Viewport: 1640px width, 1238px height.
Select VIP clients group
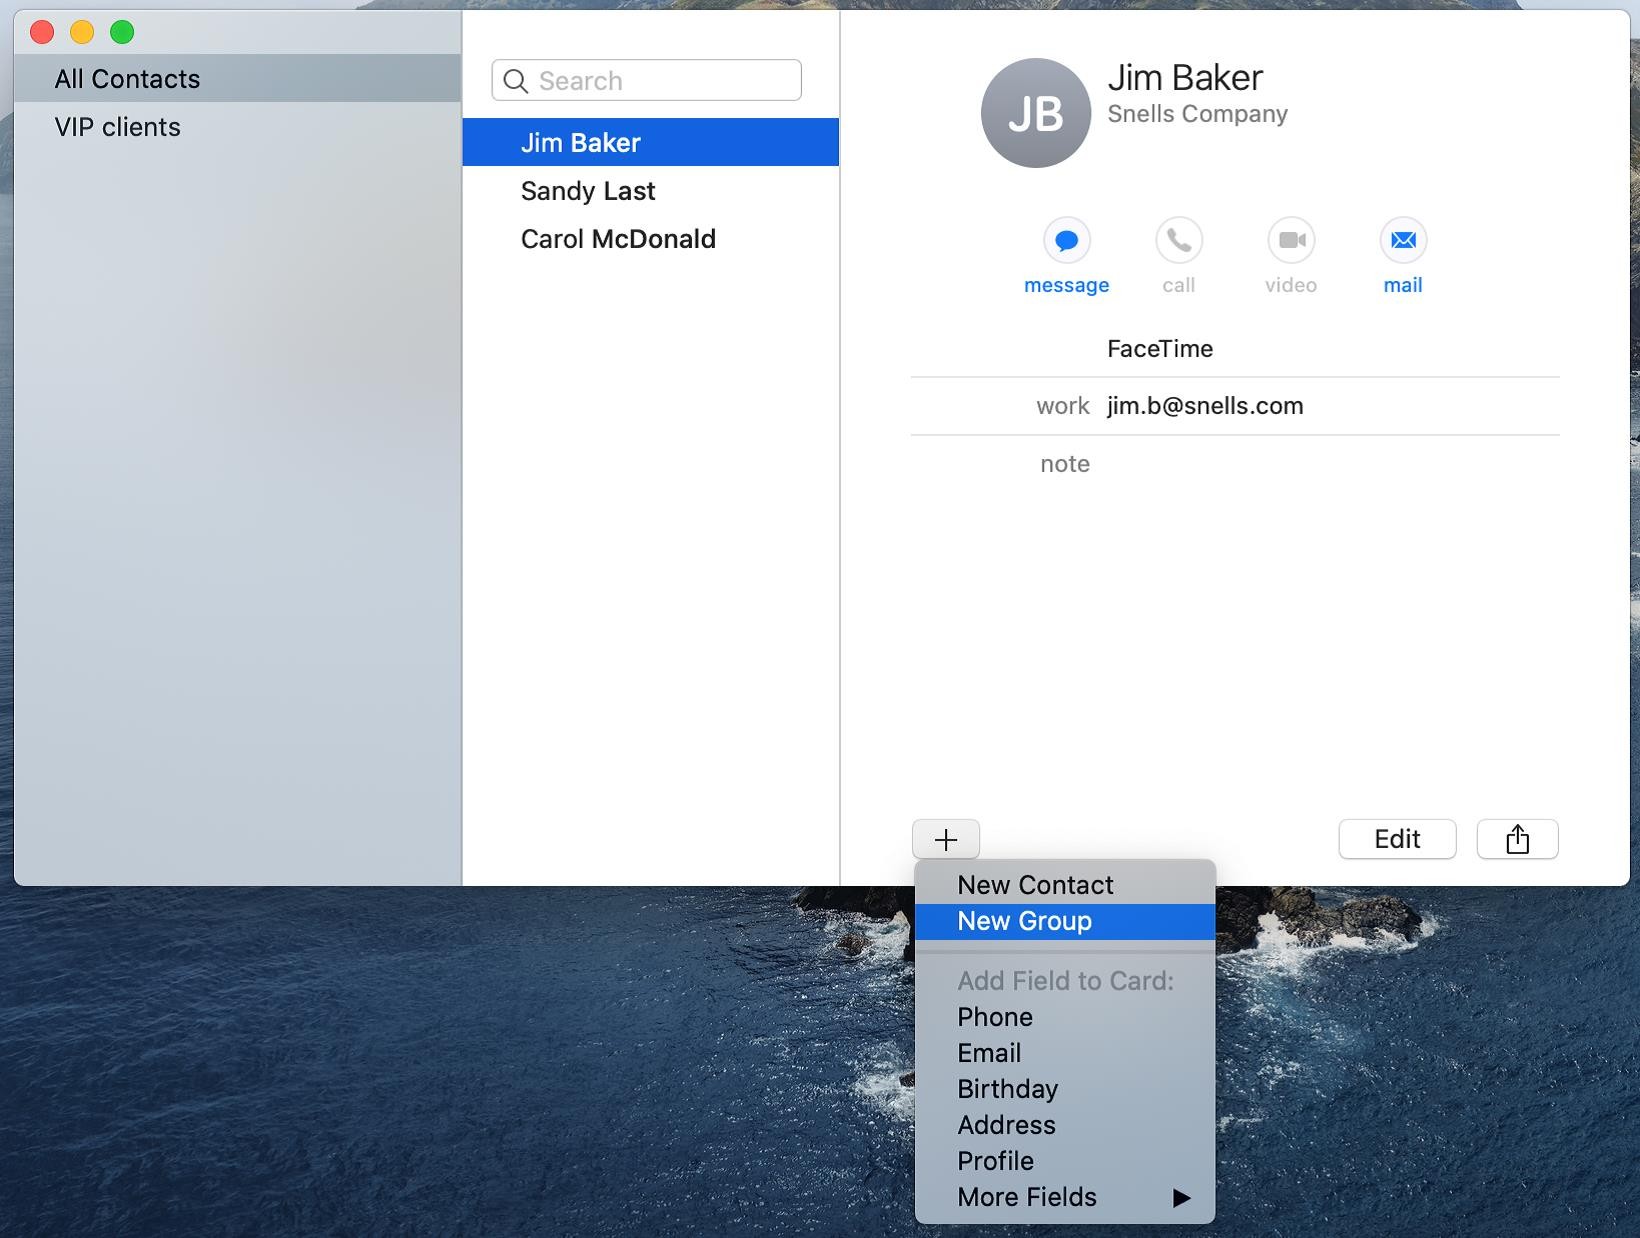point(237,127)
